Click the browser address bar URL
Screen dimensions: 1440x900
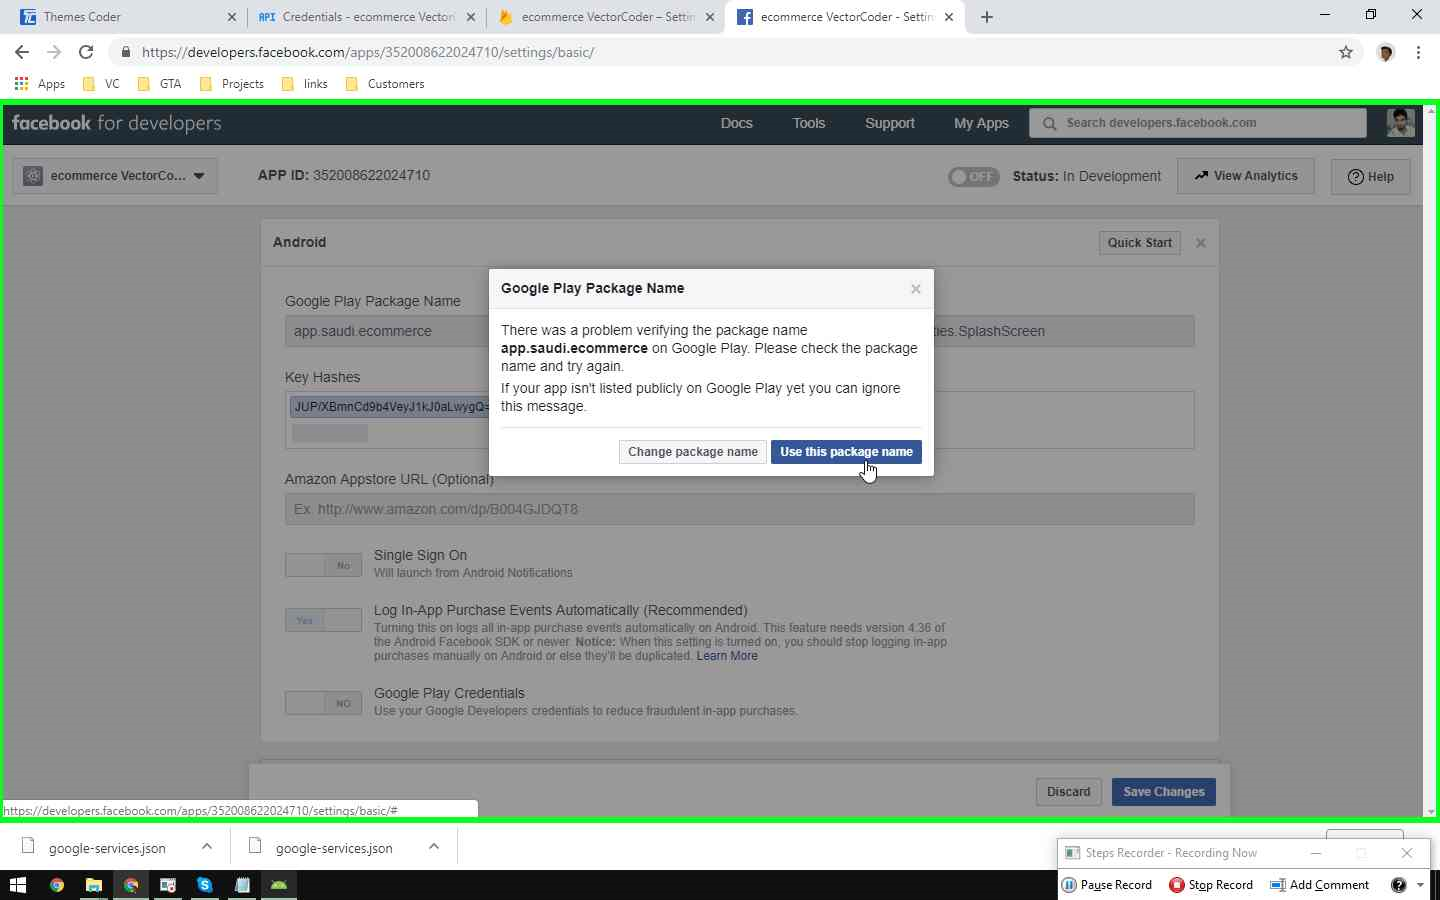click(x=368, y=52)
